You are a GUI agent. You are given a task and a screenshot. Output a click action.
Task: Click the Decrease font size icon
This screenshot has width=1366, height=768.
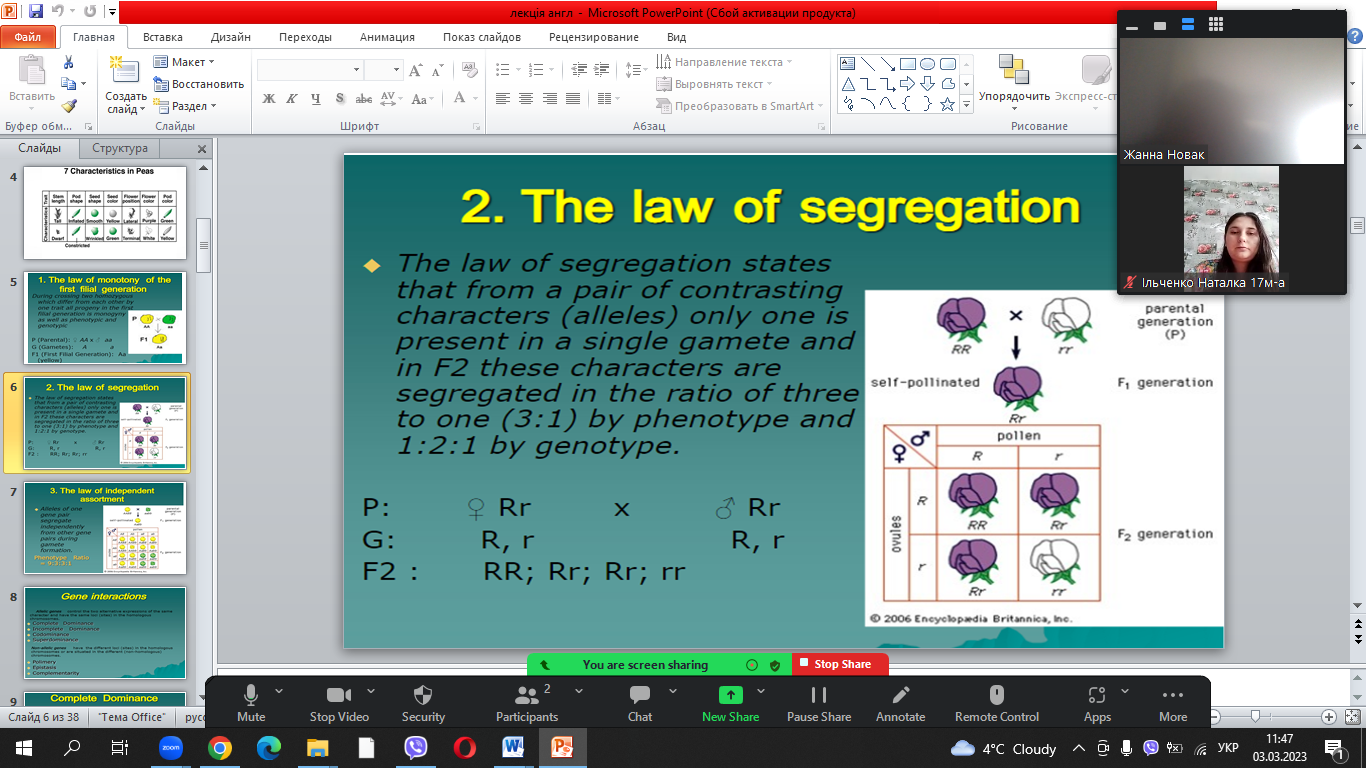tap(437, 70)
